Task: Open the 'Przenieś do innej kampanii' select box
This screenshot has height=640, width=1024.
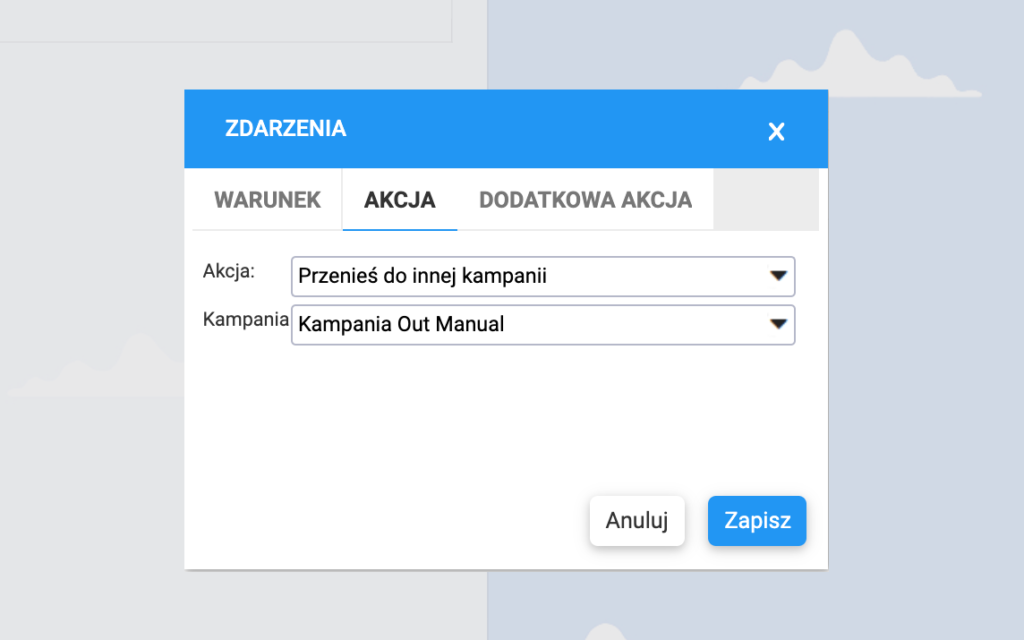Action: (530, 276)
